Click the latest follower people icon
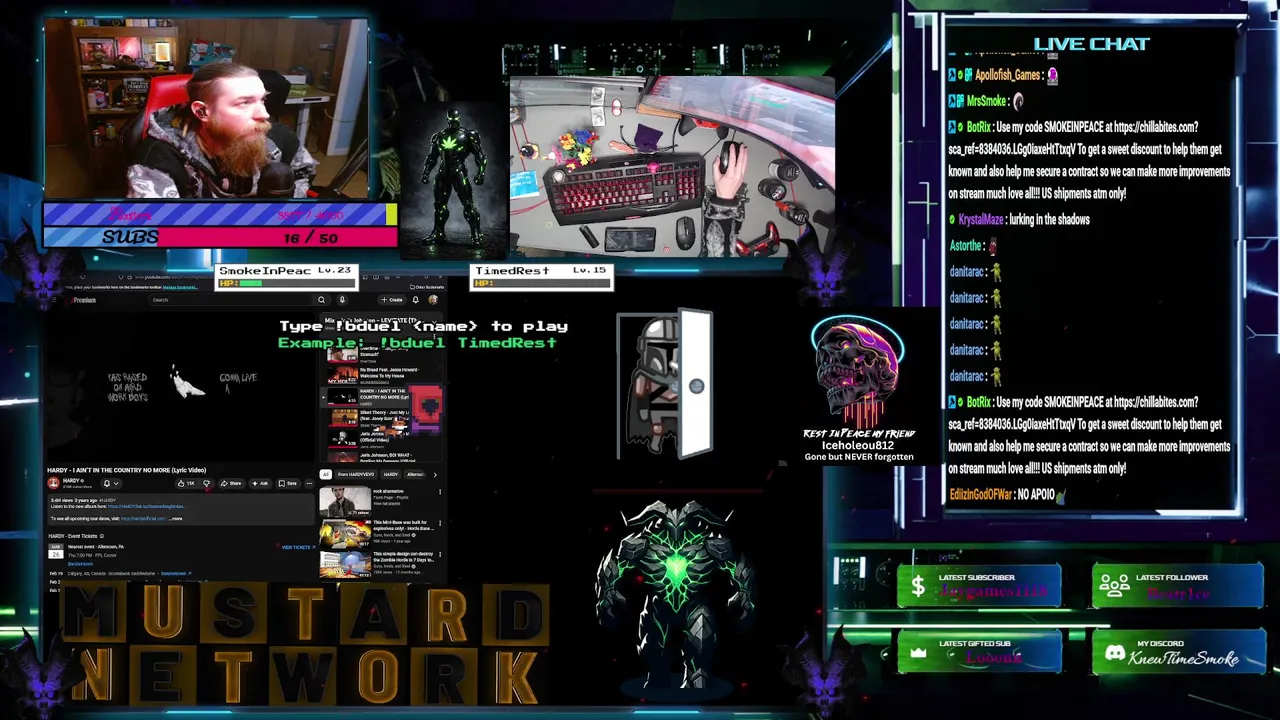This screenshot has width=1280, height=720. (1114, 587)
